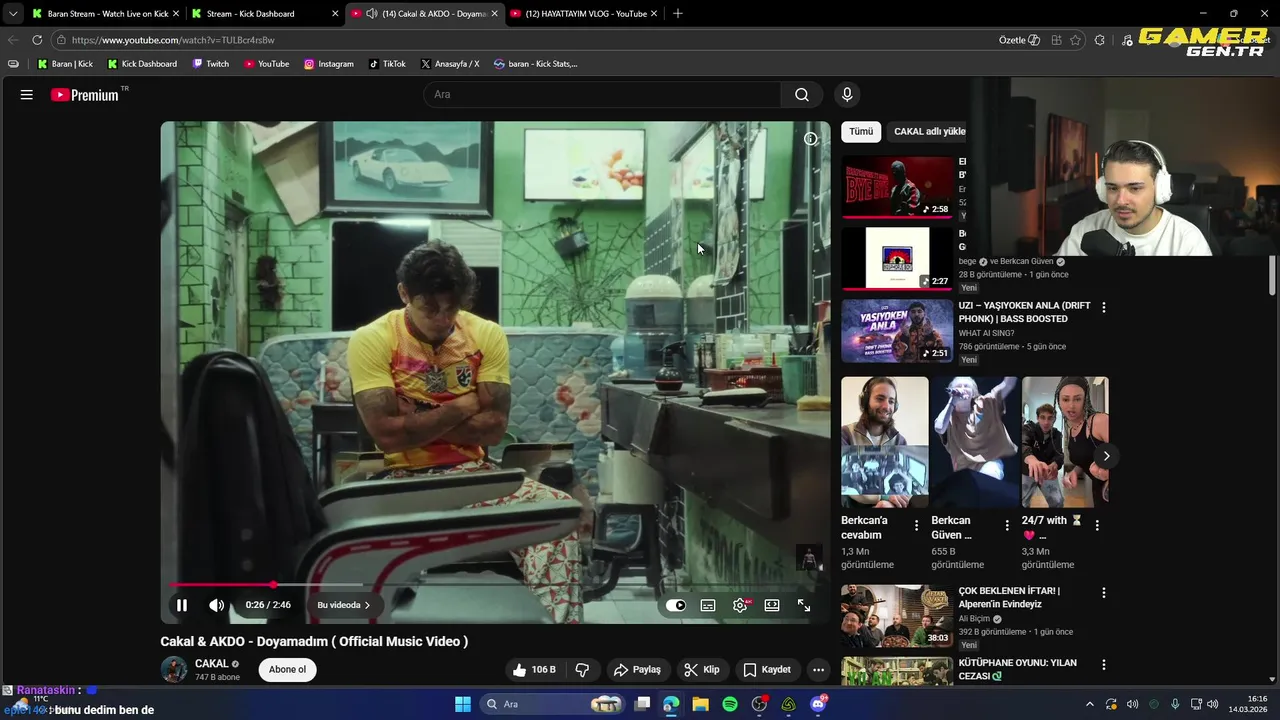Open the 'Anasayfa / X' bookmark
This screenshot has height=720, width=1280.
(450, 64)
